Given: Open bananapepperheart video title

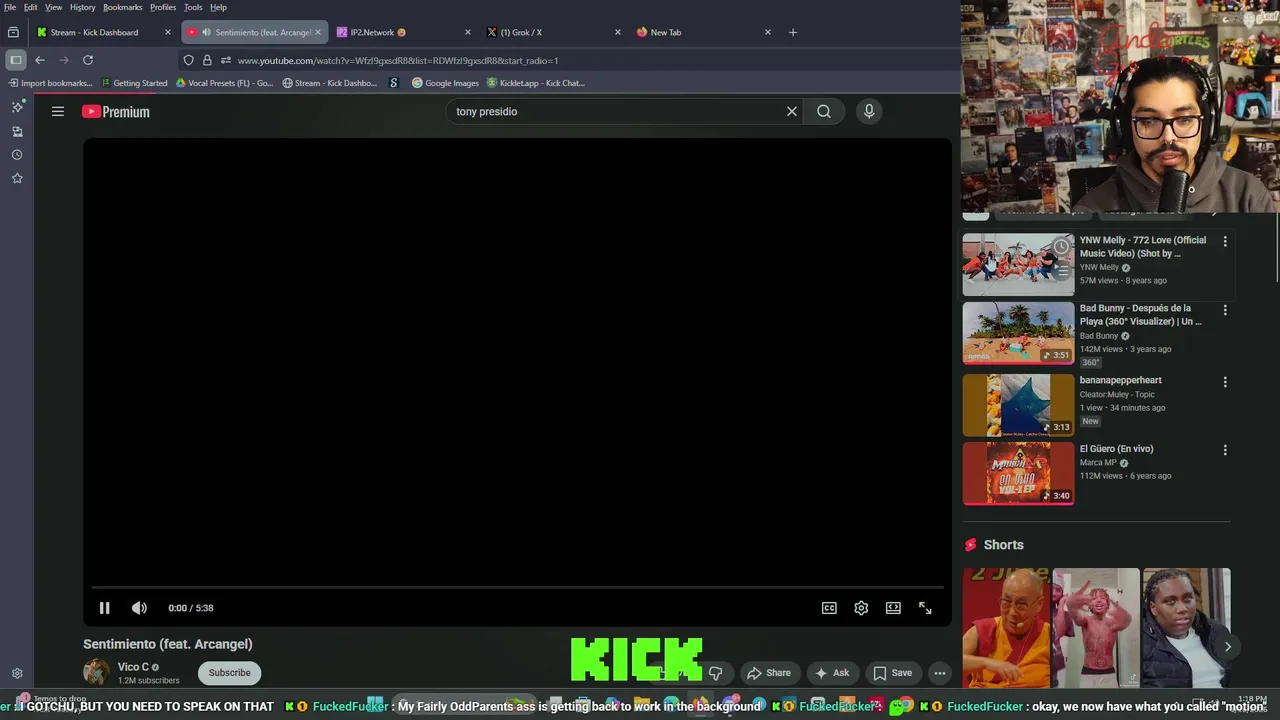Looking at the screenshot, I should (x=1120, y=380).
